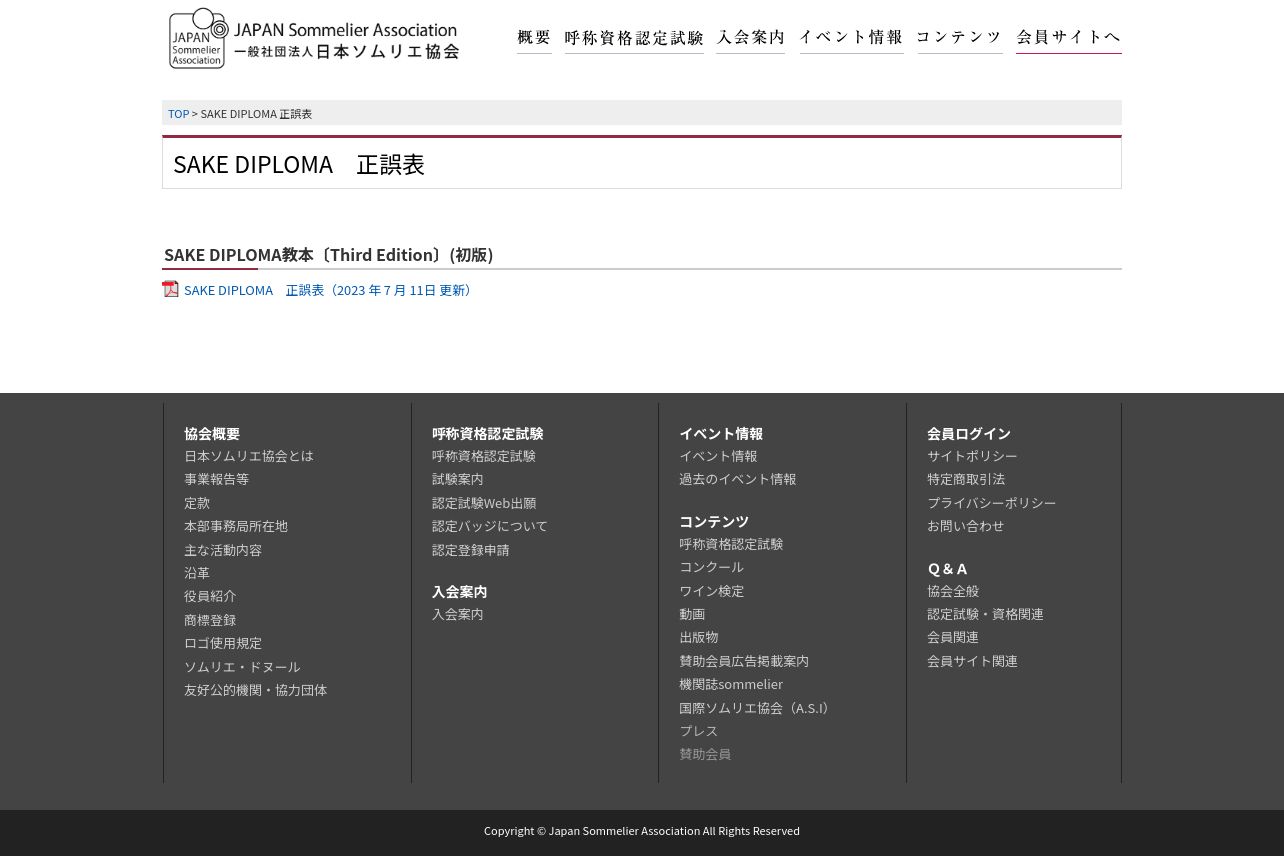Image resolution: width=1284 pixels, height=857 pixels.
Task: Open the 認定試験Web出願 footer link
Action: pyautogui.click(x=484, y=503)
